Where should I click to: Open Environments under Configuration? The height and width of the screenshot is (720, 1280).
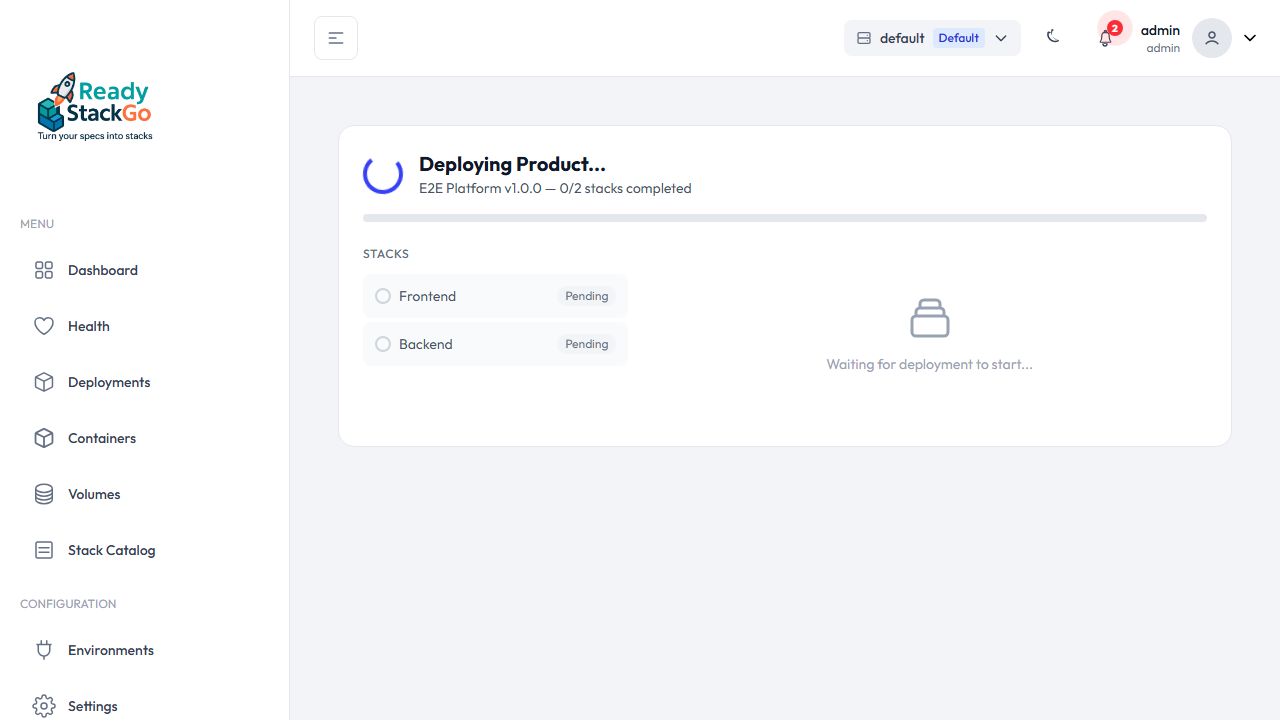pos(110,650)
